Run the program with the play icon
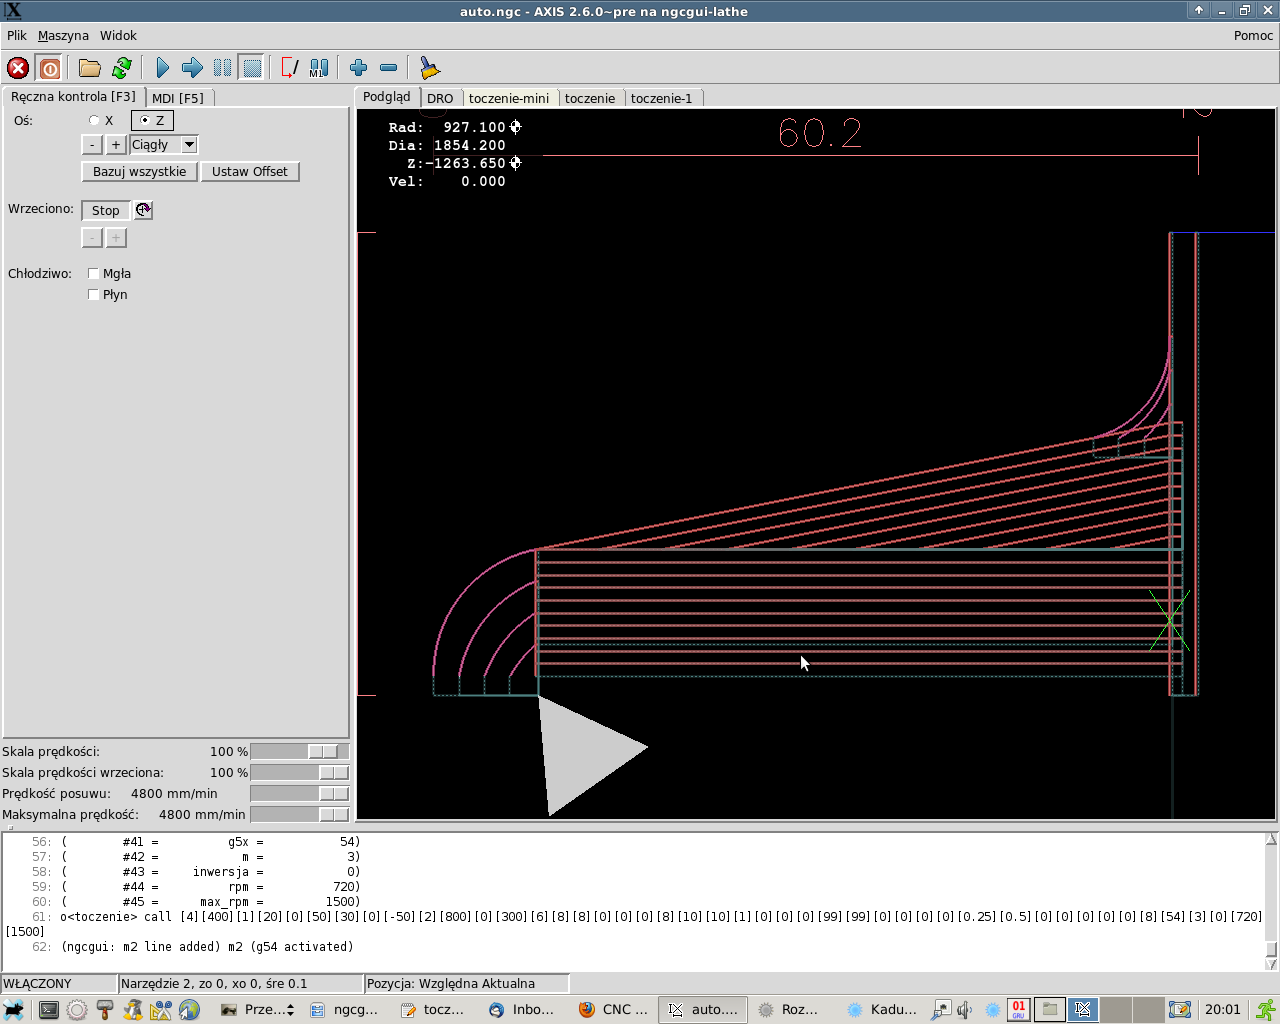The image size is (1280, 1024). (x=163, y=68)
